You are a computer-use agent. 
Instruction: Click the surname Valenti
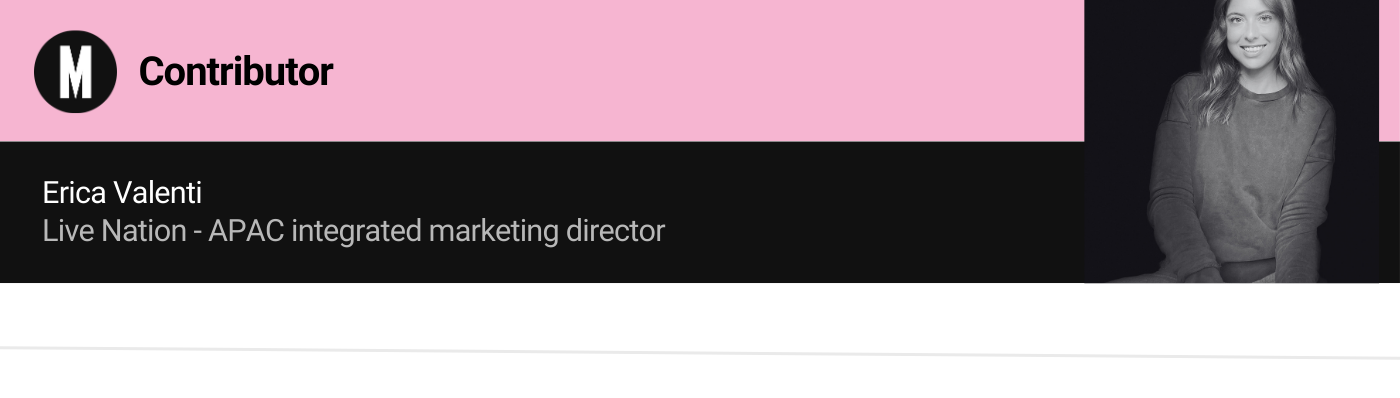159,193
